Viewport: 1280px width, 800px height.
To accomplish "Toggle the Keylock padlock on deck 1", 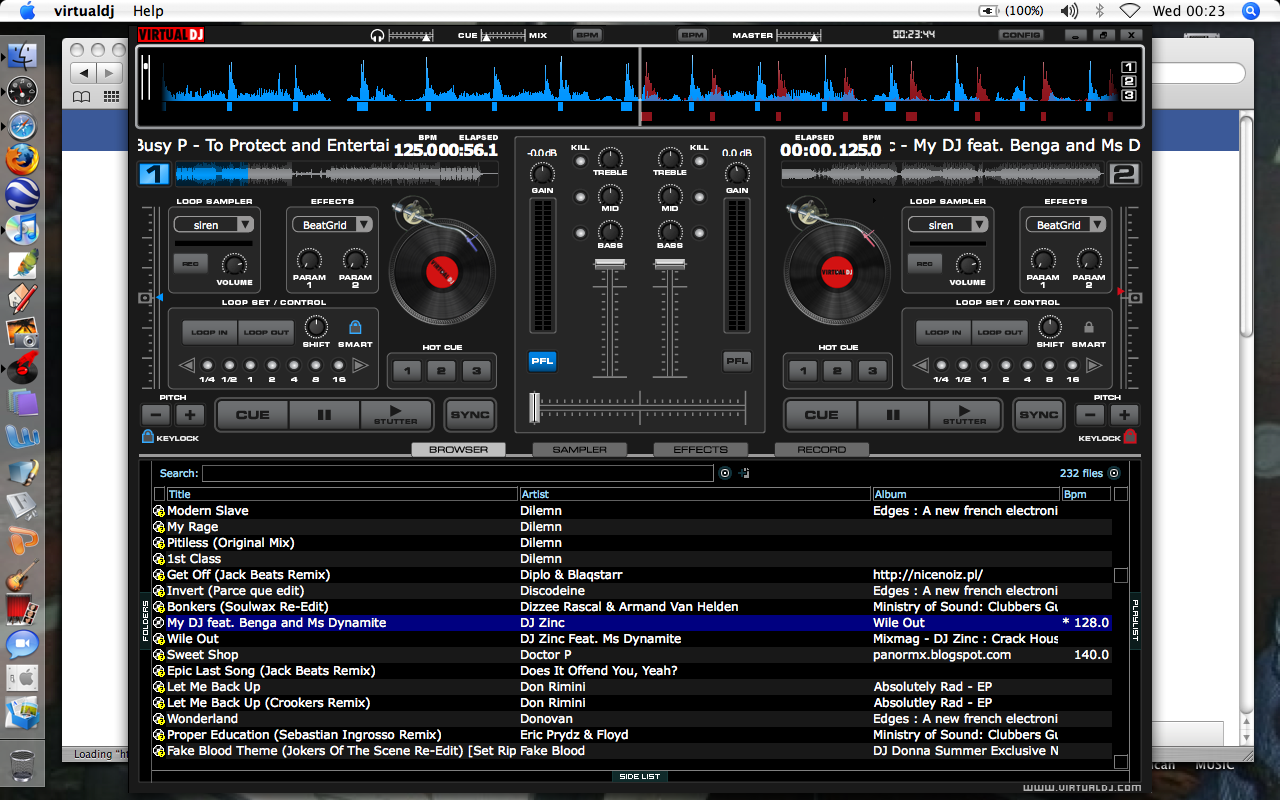I will (x=148, y=437).
